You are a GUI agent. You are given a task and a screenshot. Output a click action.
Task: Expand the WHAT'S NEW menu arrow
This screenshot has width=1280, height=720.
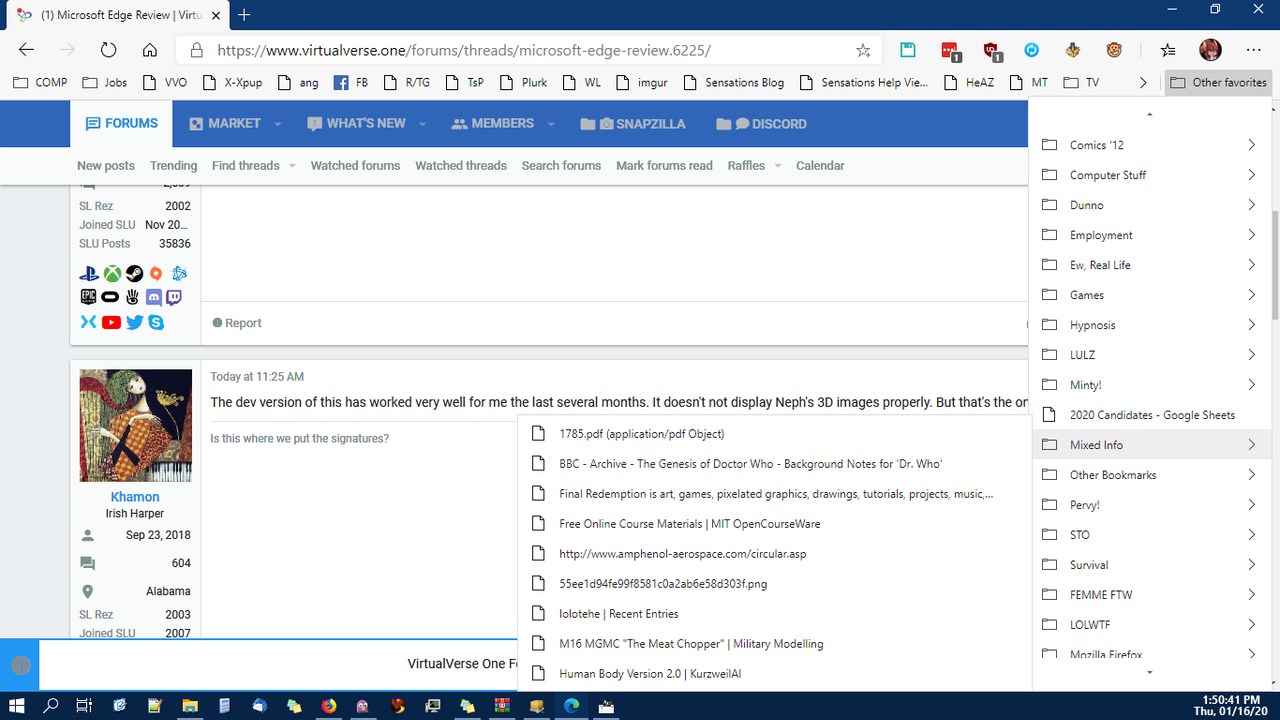tap(423, 124)
